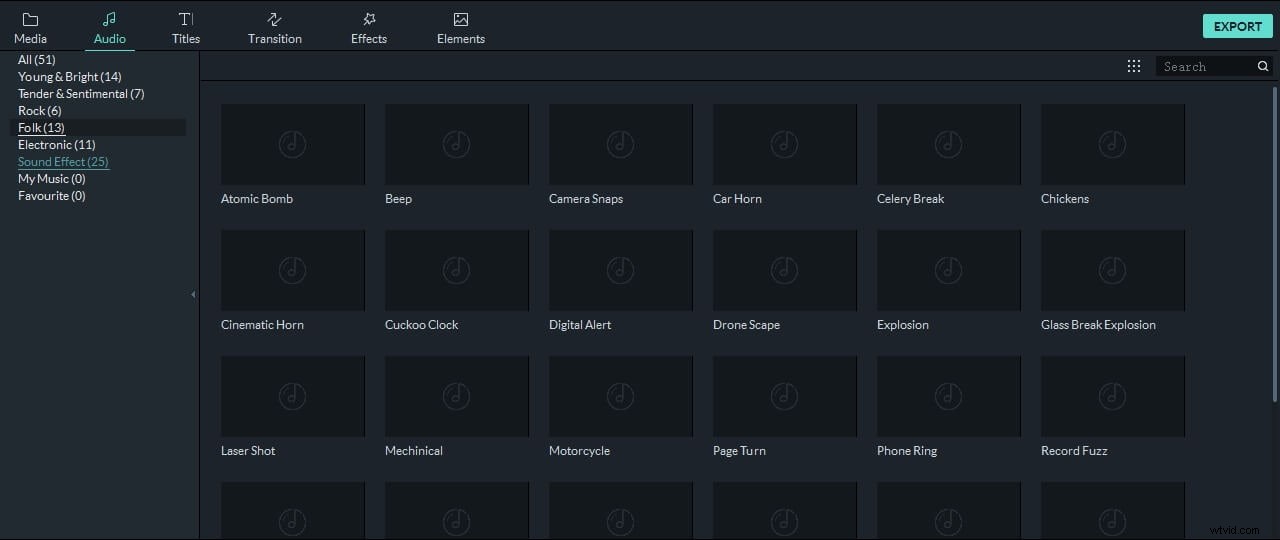Select the Drone Scape audio thumbnail
The height and width of the screenshot is (540, 1280).
(785, 270)
